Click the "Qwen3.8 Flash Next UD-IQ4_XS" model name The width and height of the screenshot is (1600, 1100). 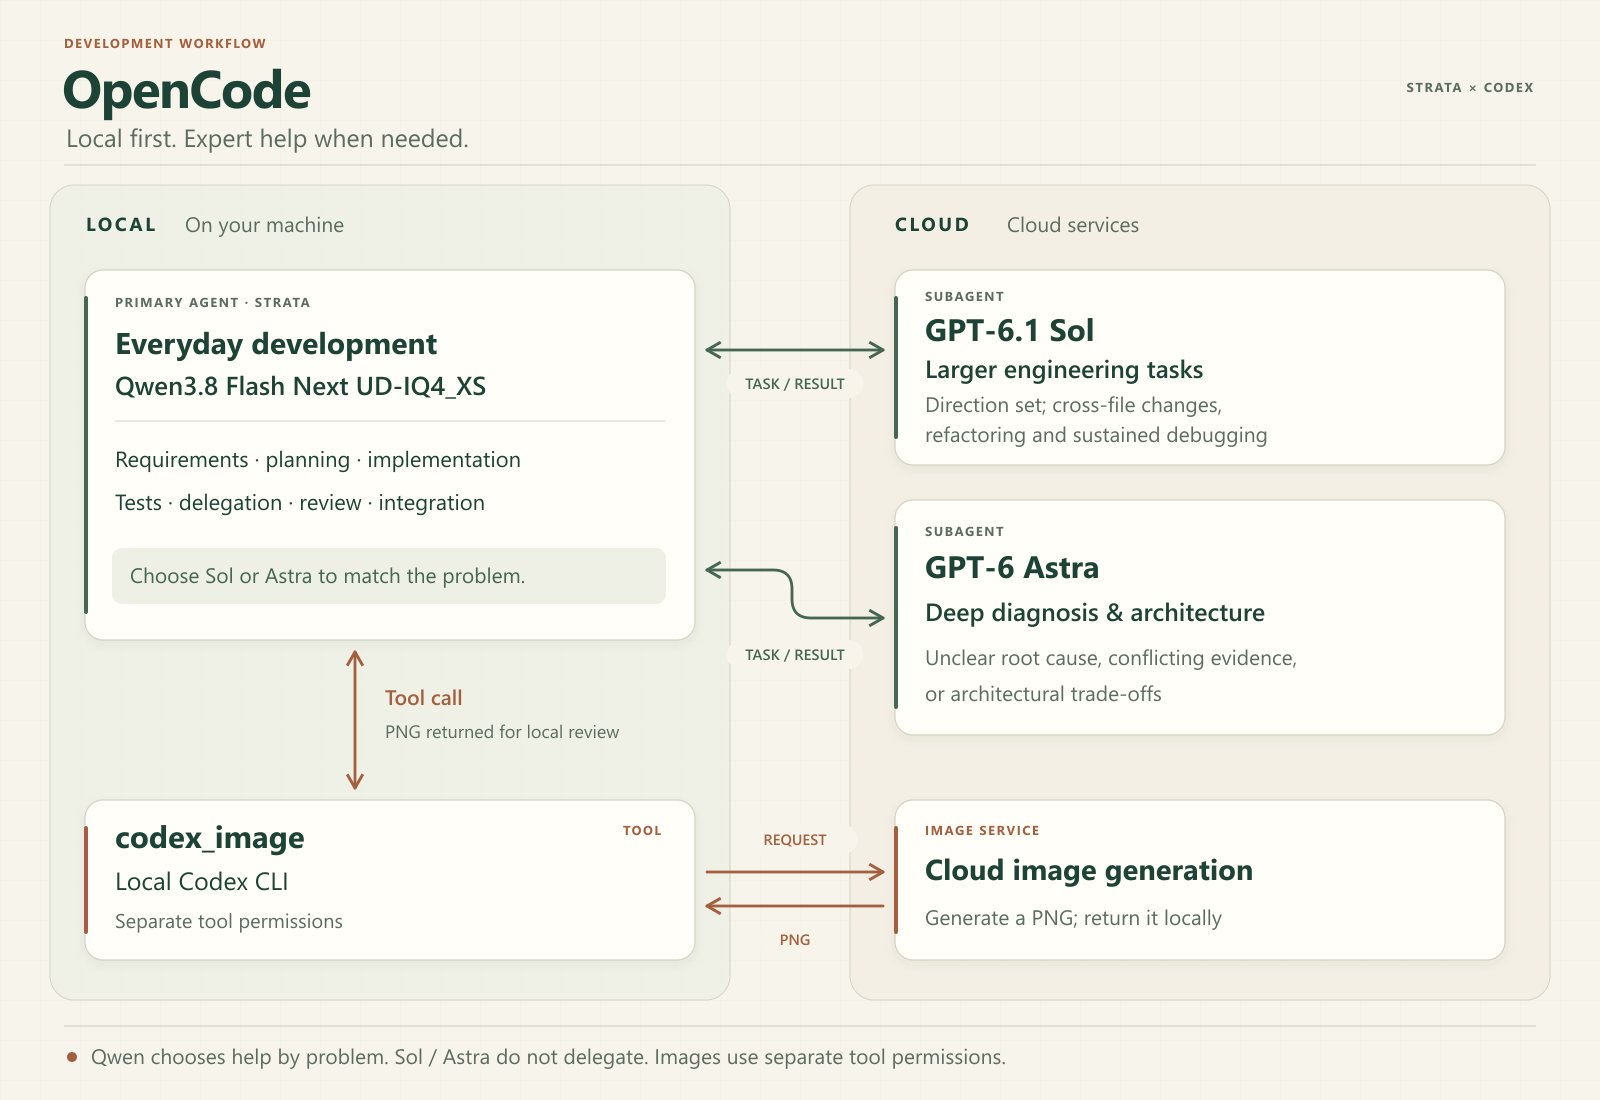click(x=301, y=387)
